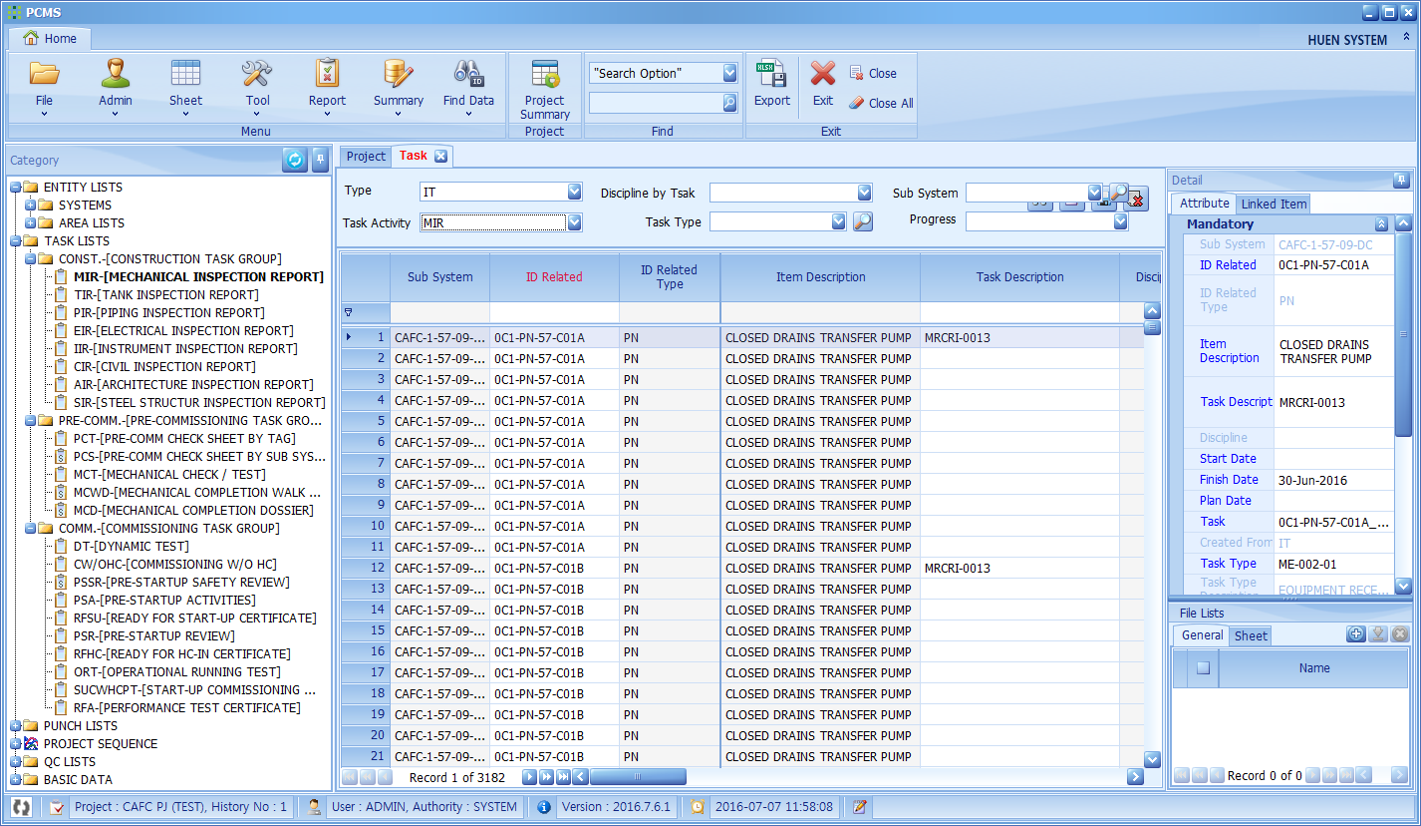Select PIR-[PIPING INSPECTION REPORT] in tree

point(168,313)
